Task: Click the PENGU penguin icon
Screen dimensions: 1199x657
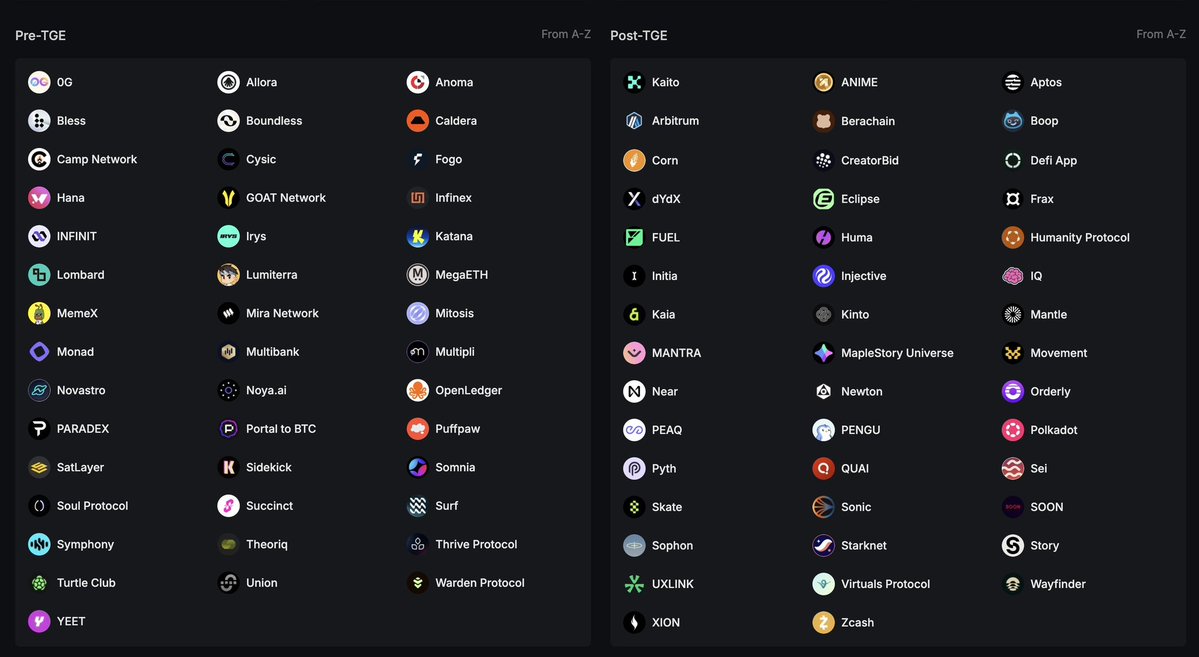Action: click(824, 430)
